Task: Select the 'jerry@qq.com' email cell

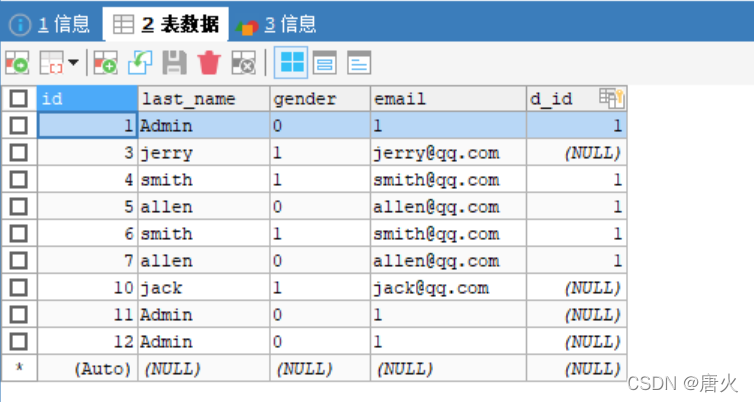Action: tap(448, 153)
